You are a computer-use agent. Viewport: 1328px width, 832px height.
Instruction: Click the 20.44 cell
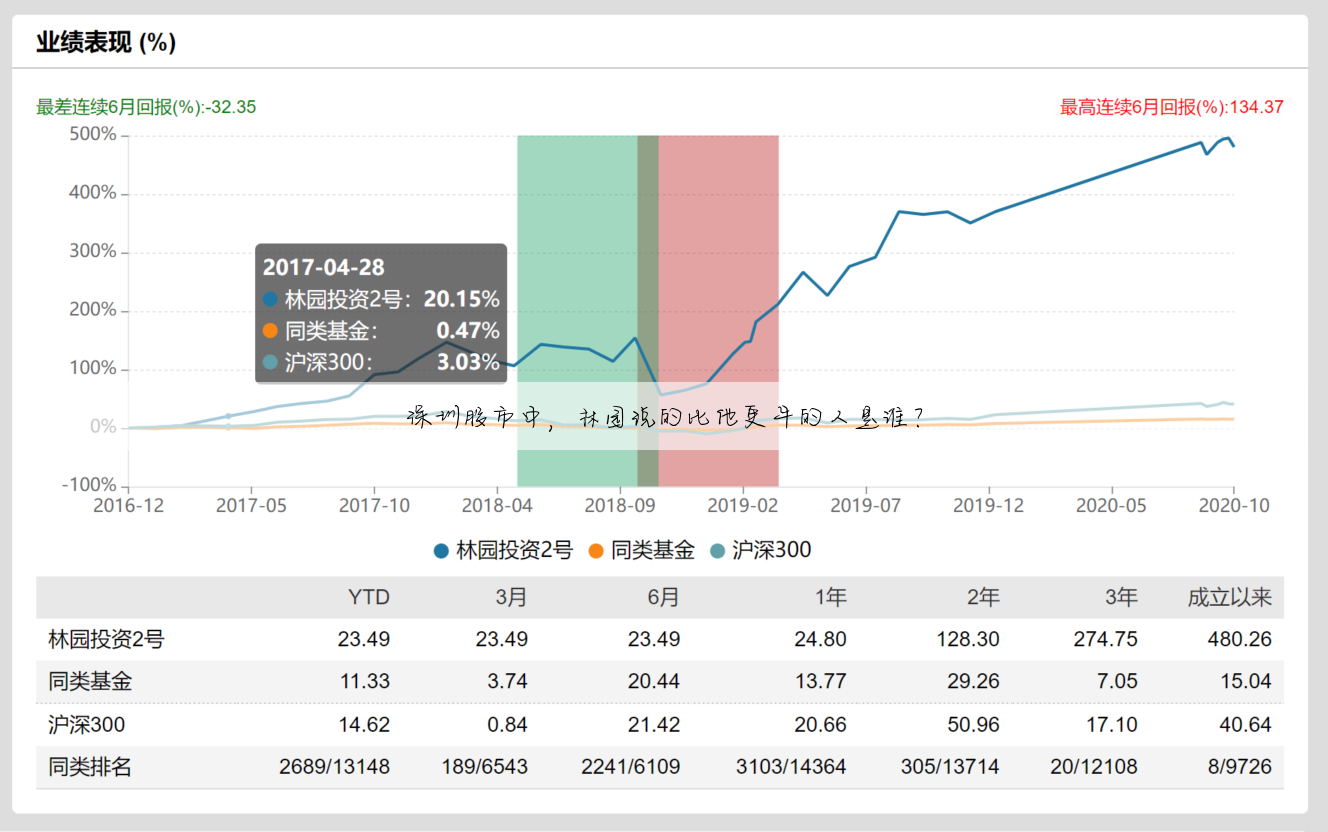pos(654,682)
